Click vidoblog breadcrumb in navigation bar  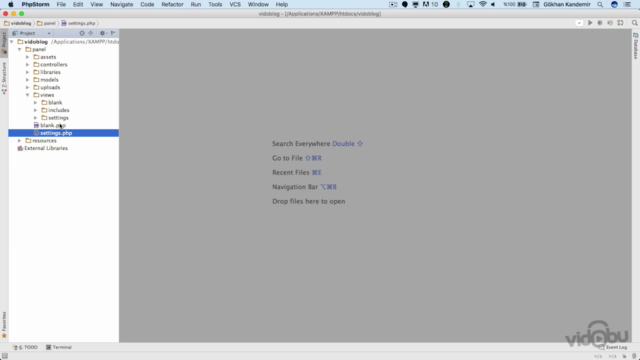[18, 23]
